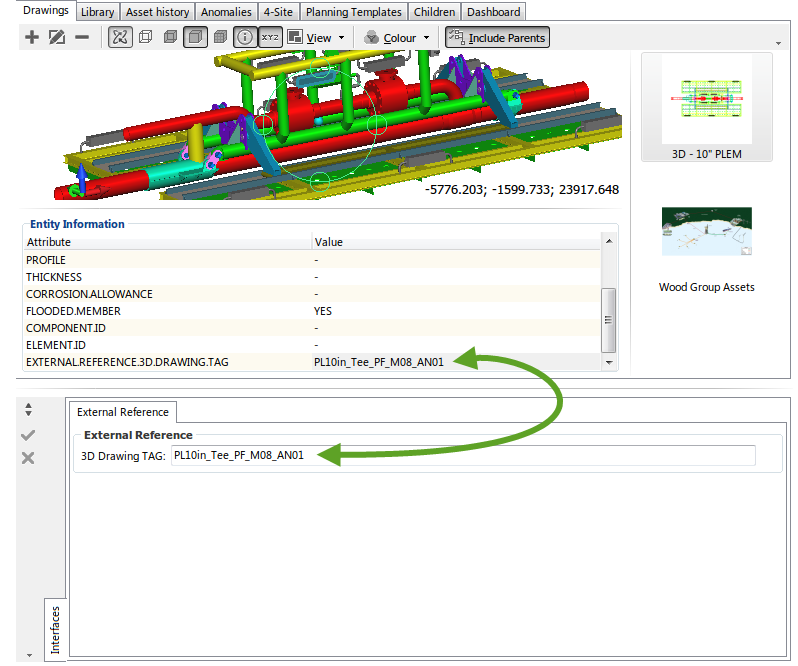Select the wireframe cube display mode

pyautogui.click(x=146, y=37)
